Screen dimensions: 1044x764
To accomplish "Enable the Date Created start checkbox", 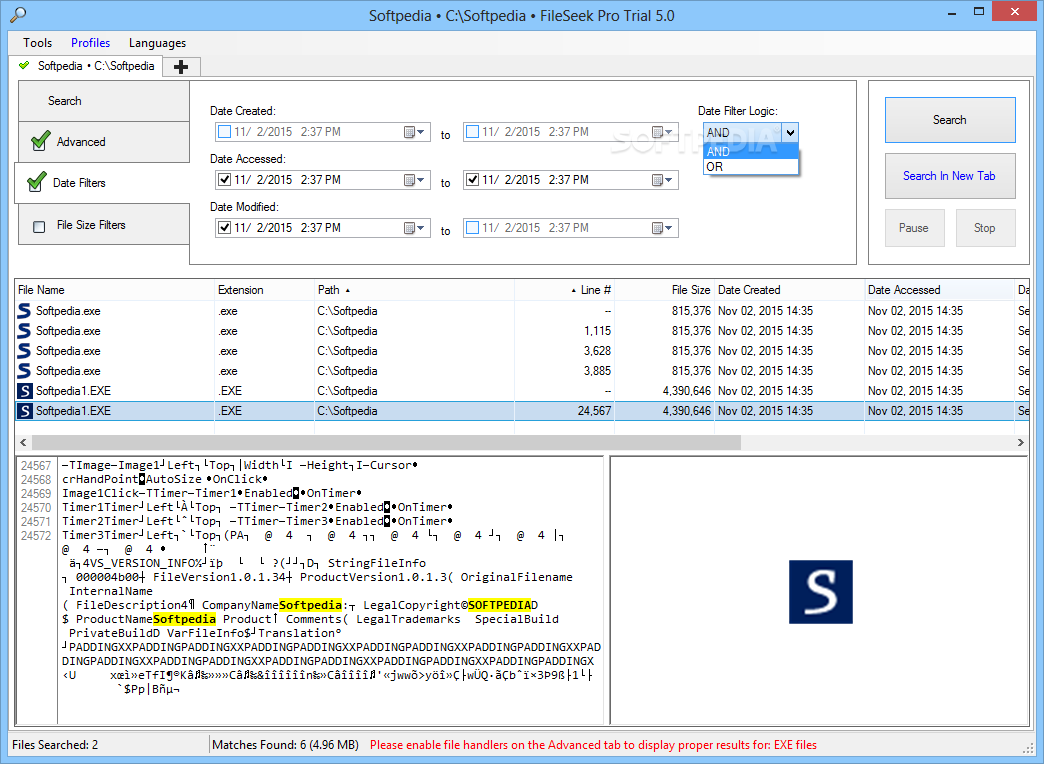I will 224,132.
